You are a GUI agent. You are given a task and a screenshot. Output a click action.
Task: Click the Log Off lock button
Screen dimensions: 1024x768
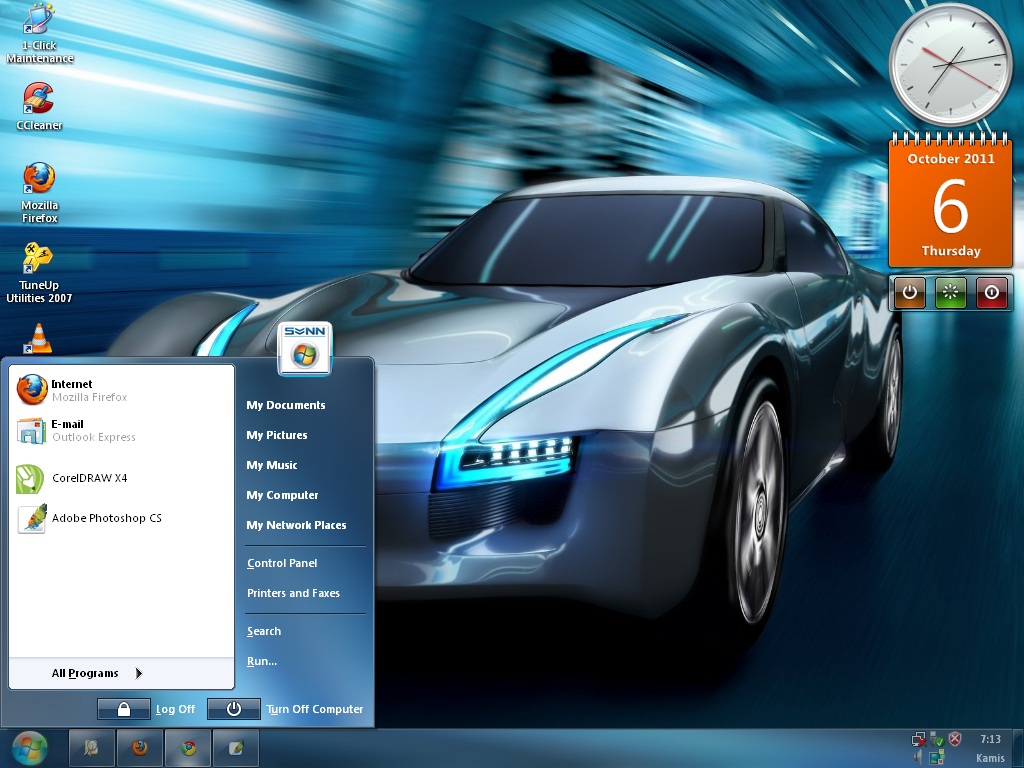click(124, 709)
